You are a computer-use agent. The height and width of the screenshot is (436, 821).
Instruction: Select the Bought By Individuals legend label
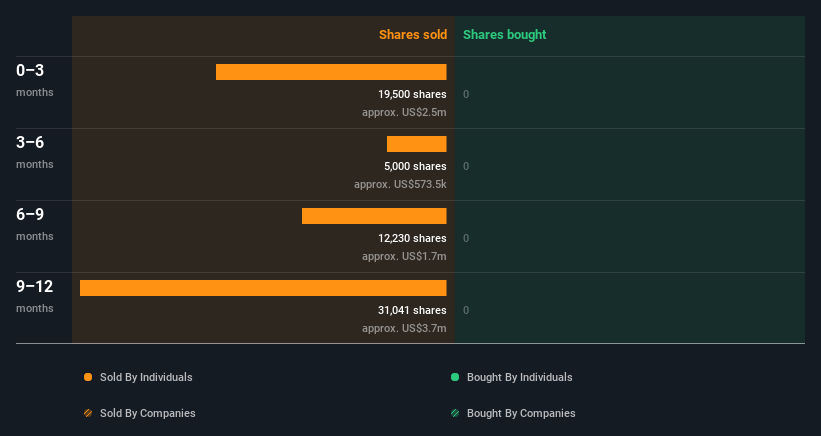tap(519, 377)
